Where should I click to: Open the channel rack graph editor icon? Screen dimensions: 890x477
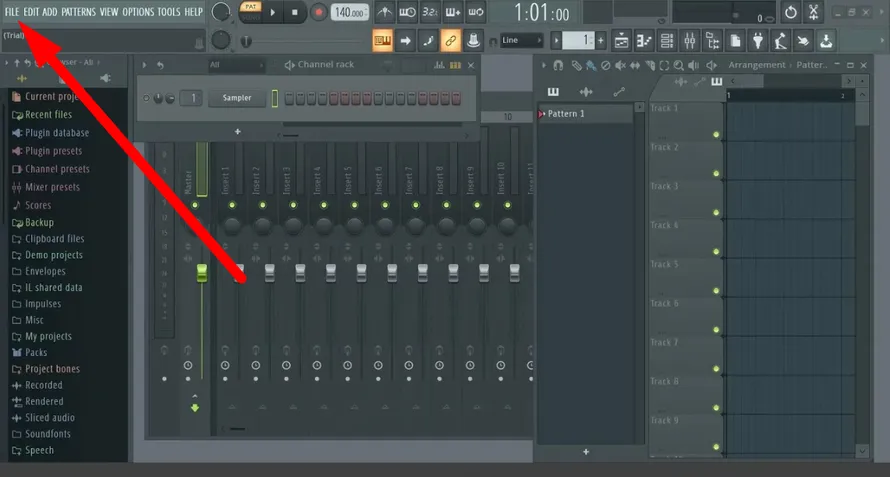click(439, 65)
